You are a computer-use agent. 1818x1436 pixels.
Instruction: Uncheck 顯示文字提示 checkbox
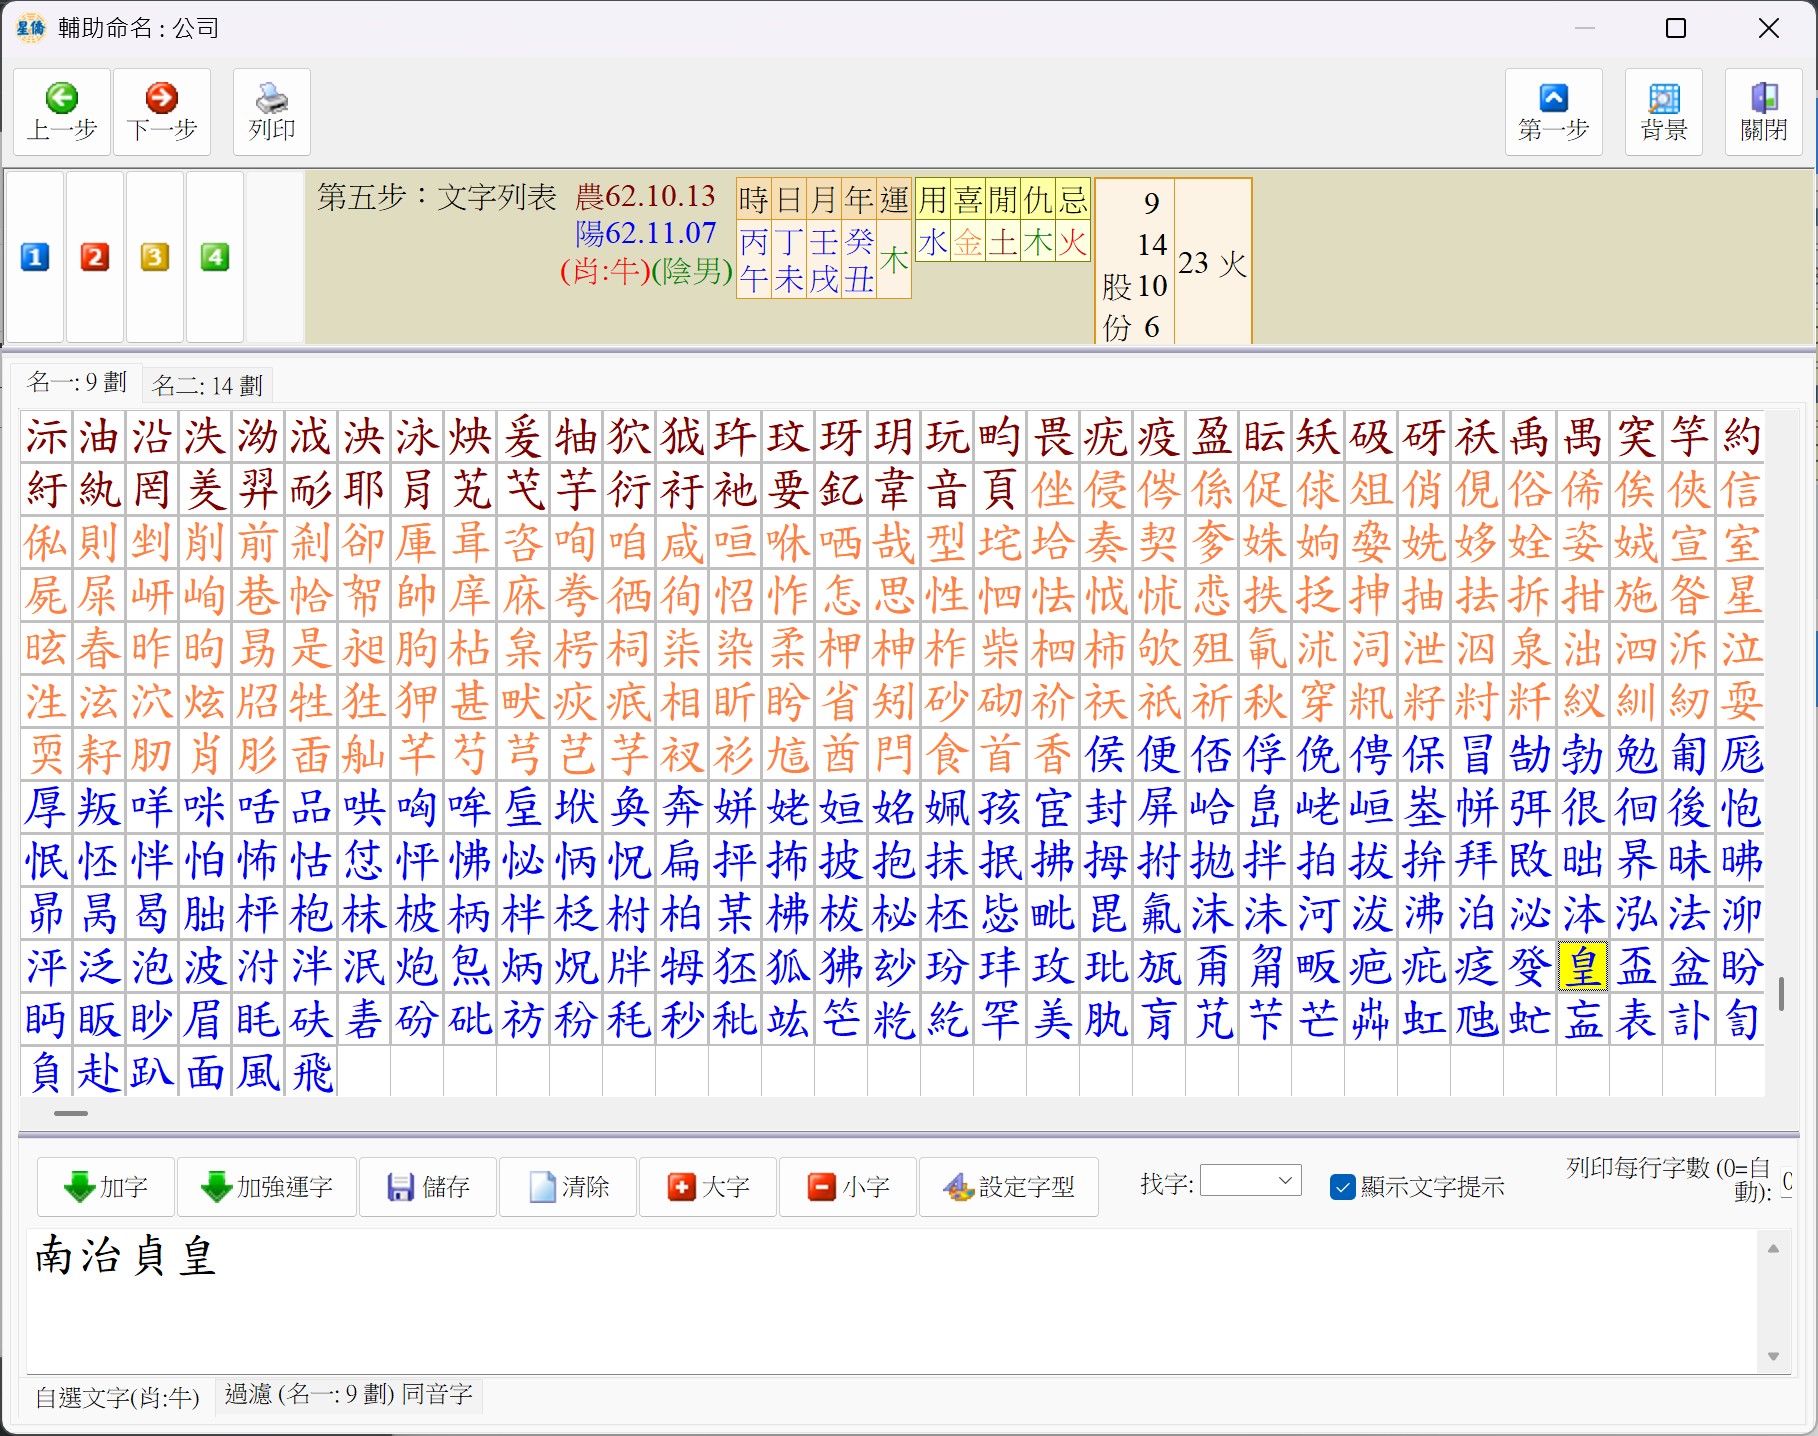(1342, 1187)
